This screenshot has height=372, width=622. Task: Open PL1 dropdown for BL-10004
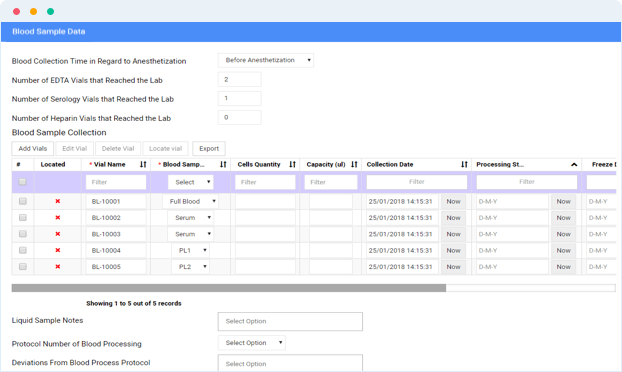[x=191, y=251]
